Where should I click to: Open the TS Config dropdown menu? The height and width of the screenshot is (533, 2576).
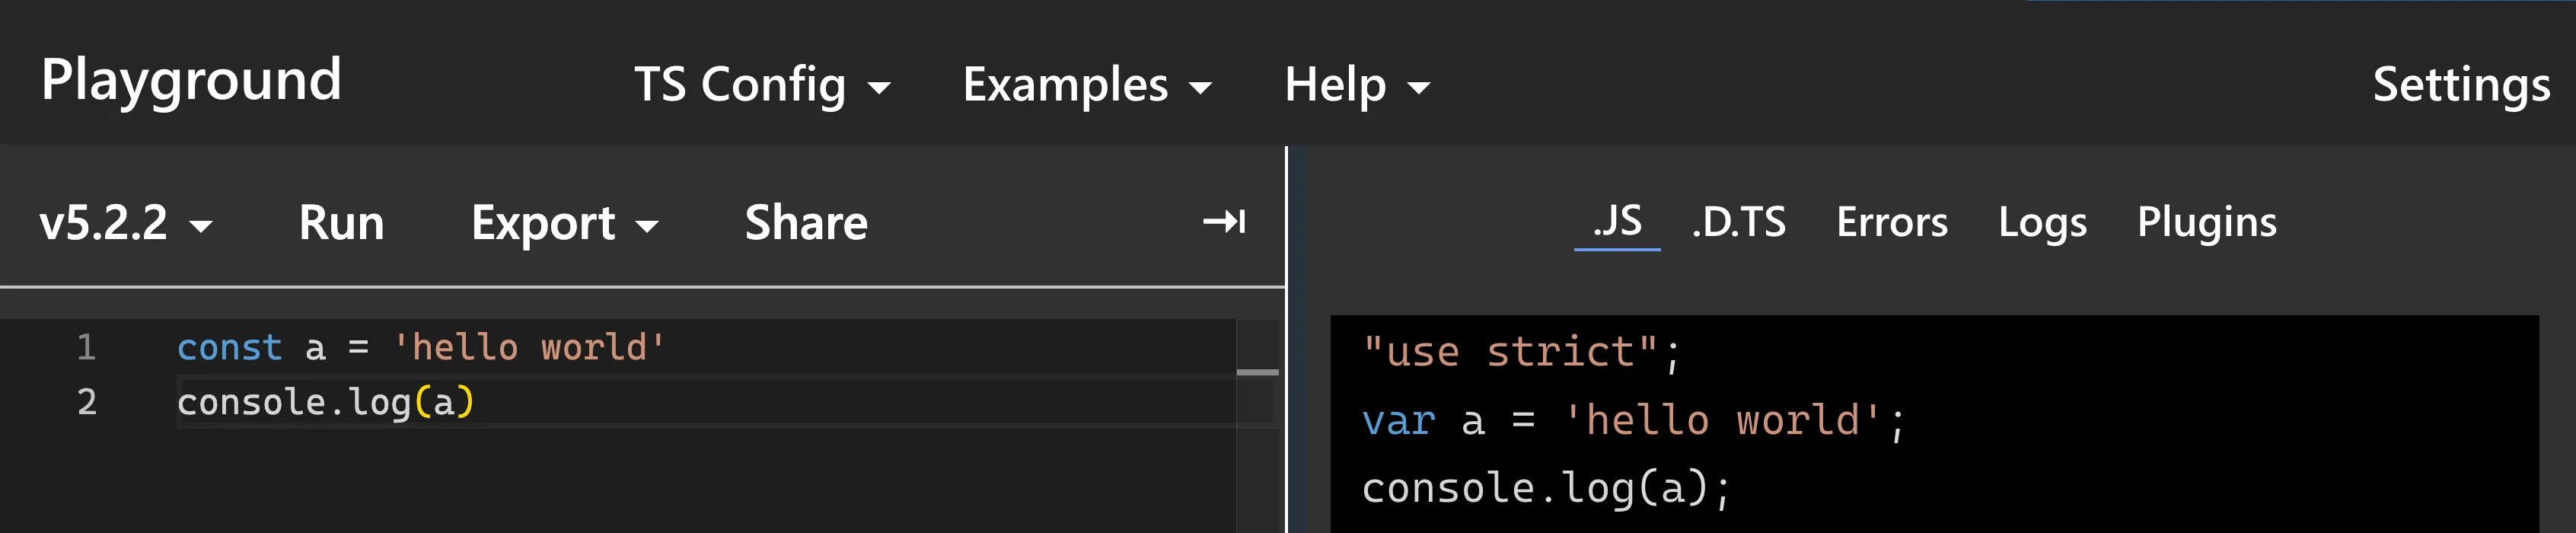(x=761, y=85)
